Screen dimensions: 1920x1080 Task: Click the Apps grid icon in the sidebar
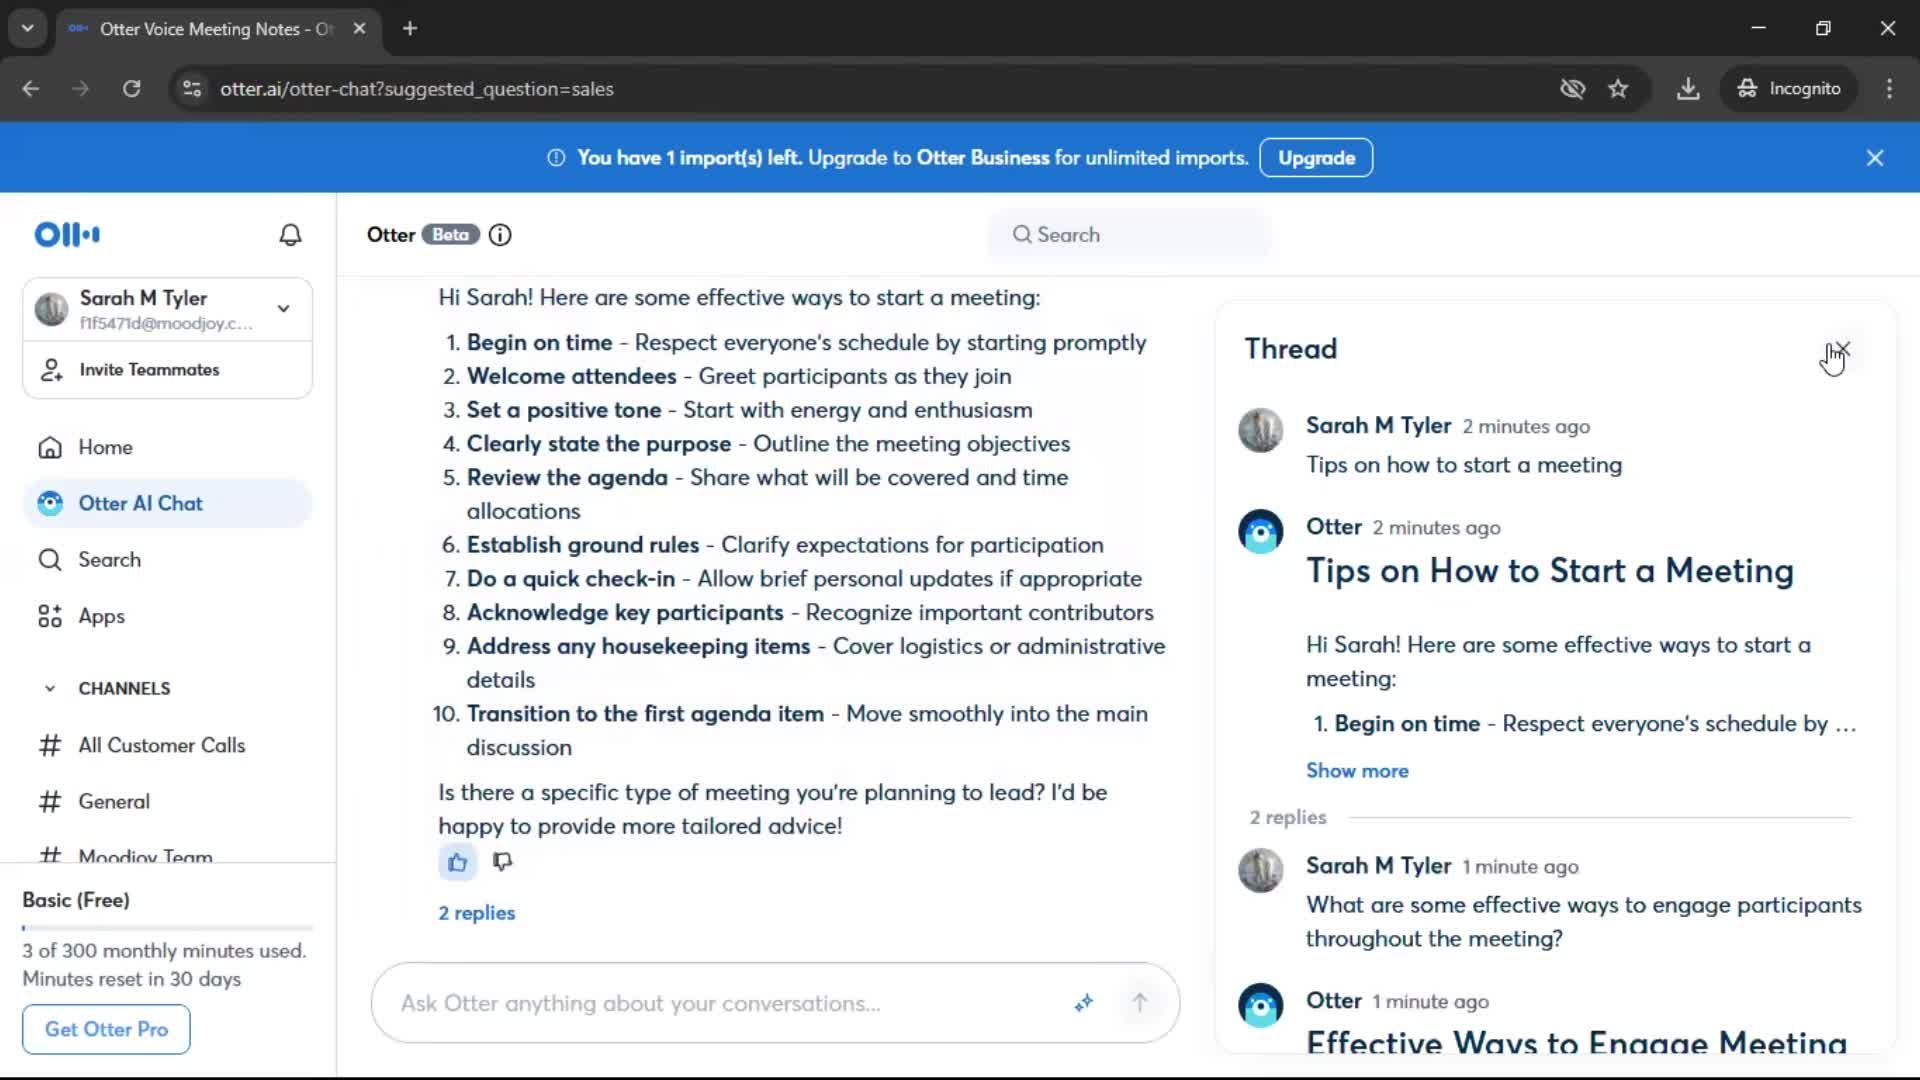(50, 616)
